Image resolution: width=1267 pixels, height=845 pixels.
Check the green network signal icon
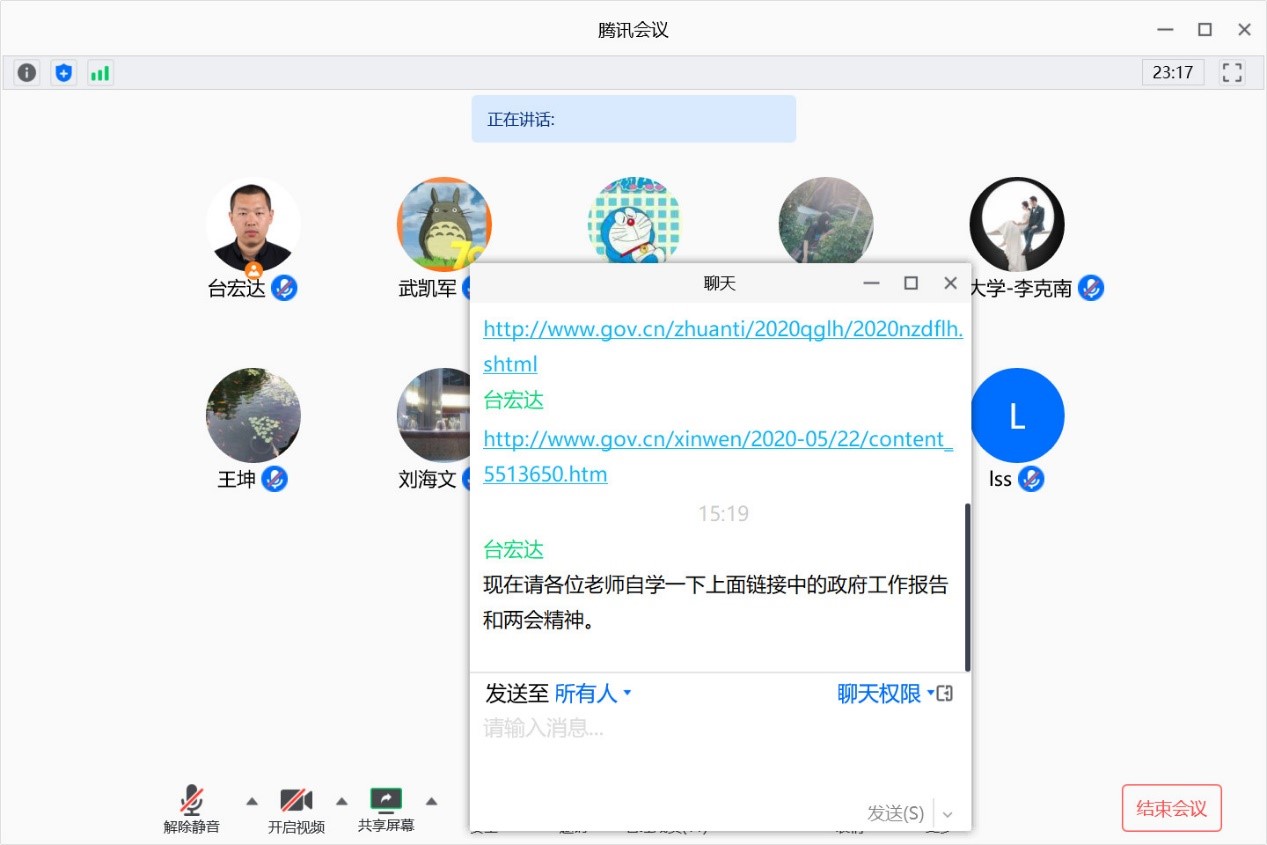pyautogui.click(x=100, y=72)
